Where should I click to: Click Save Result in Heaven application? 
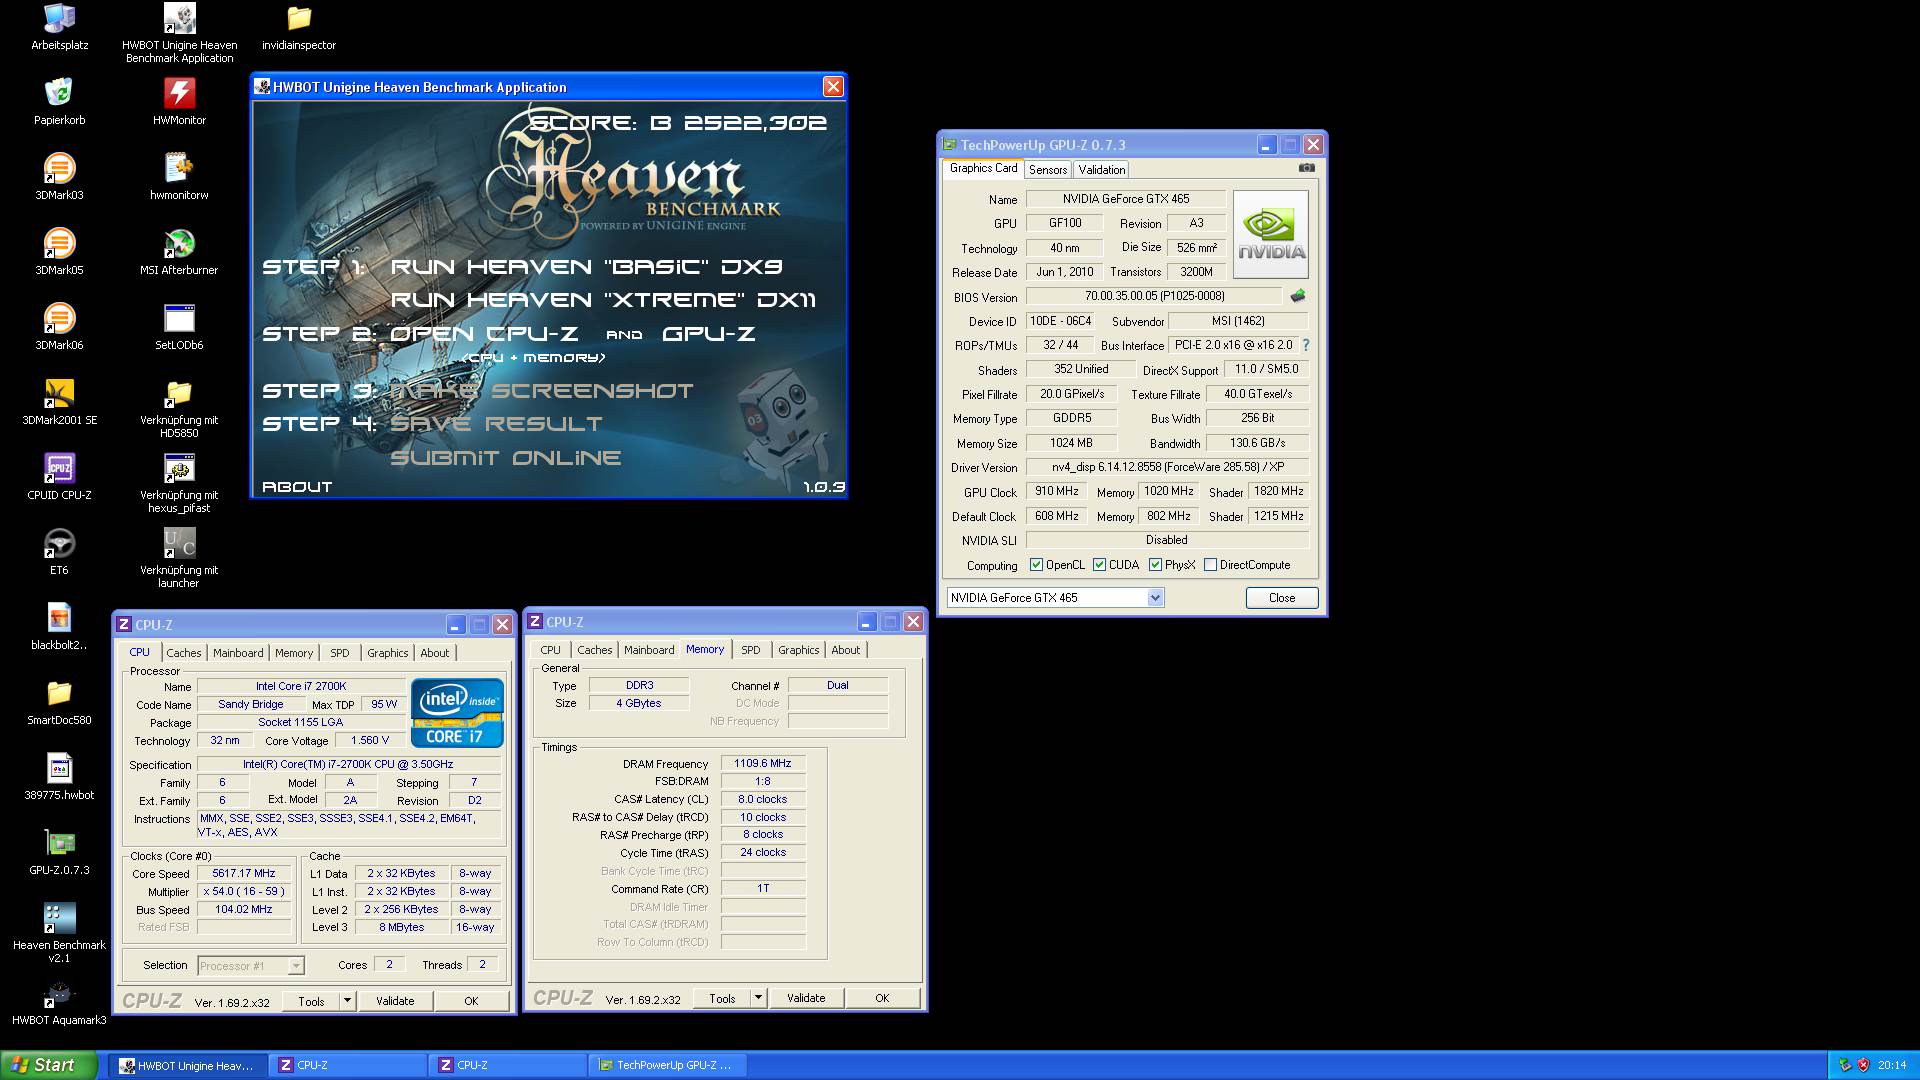pyautogui.click(x=496, y=424)
